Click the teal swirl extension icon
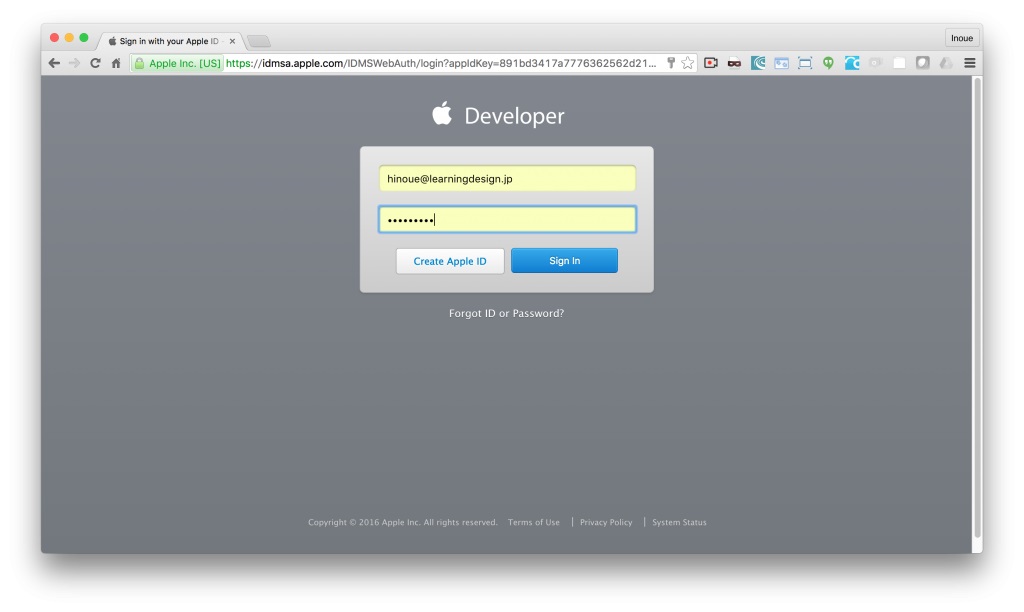 tap(758, 63)
